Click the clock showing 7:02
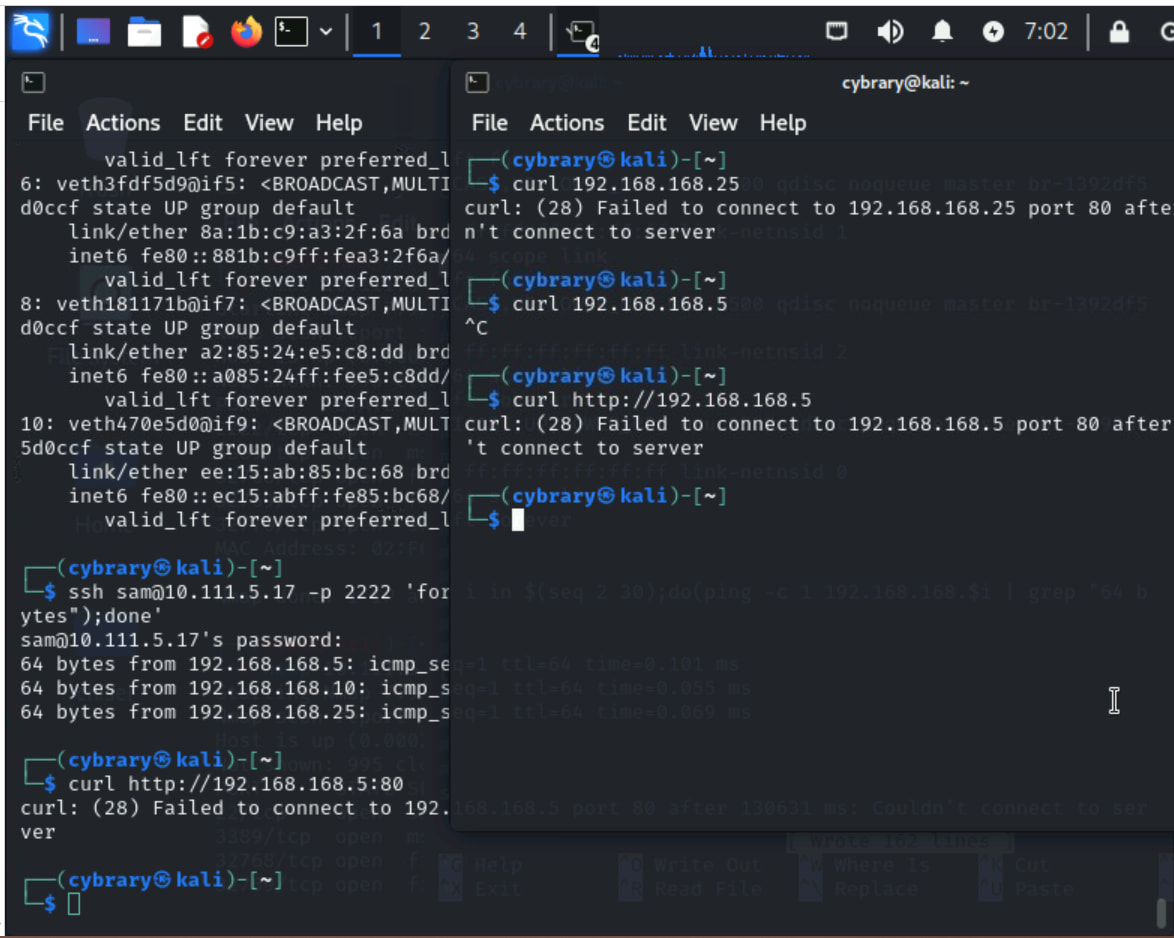This screenshot has height=938, width=1174. (x=1046, y=32)
